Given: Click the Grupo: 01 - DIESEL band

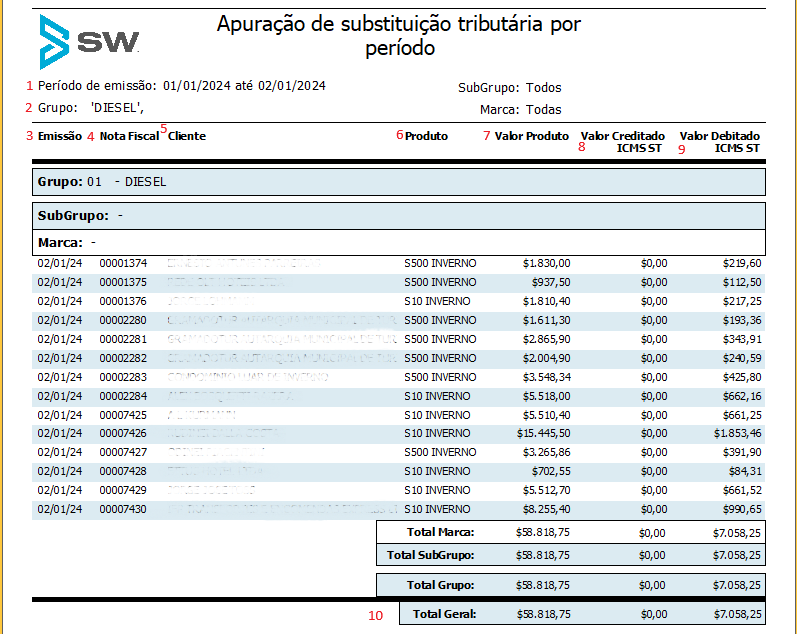Looking at the screenshot, I should (x=398, y=182).
